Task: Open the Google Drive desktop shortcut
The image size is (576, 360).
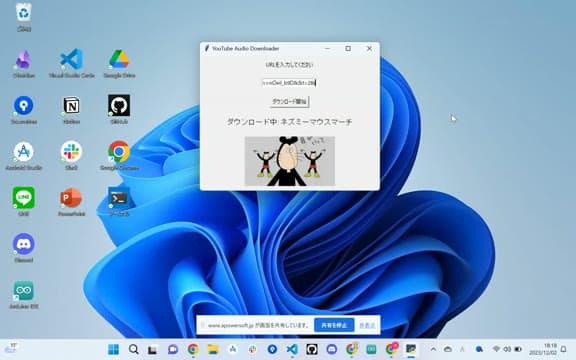Action: click(x=119, y=63)
